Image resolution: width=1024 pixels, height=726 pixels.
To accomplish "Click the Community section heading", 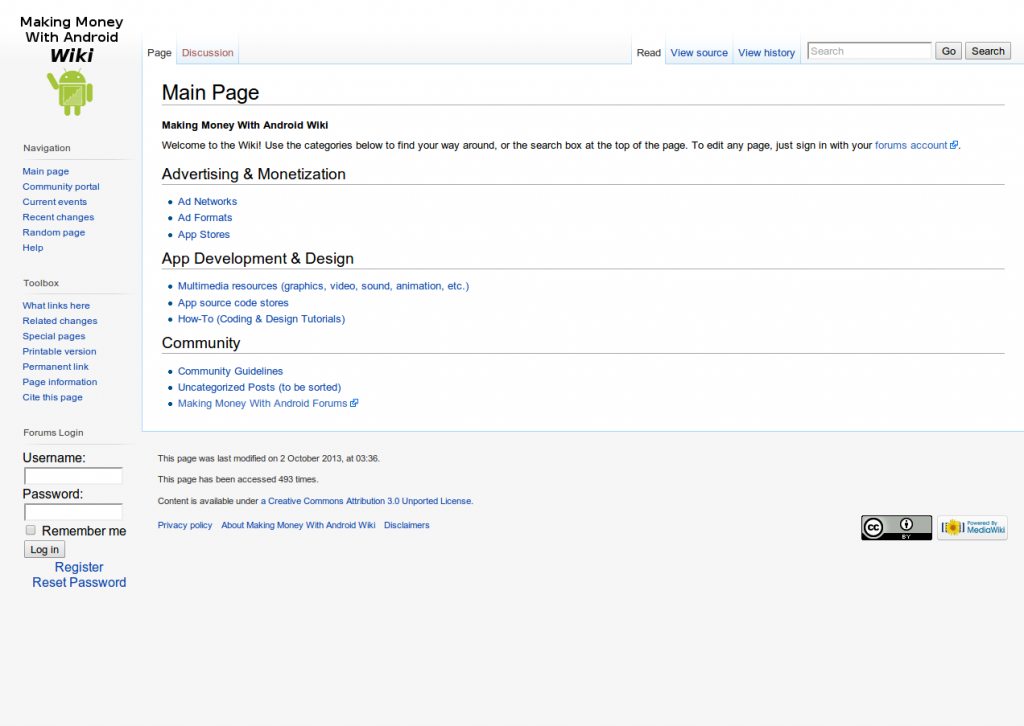I will (201, 343).
